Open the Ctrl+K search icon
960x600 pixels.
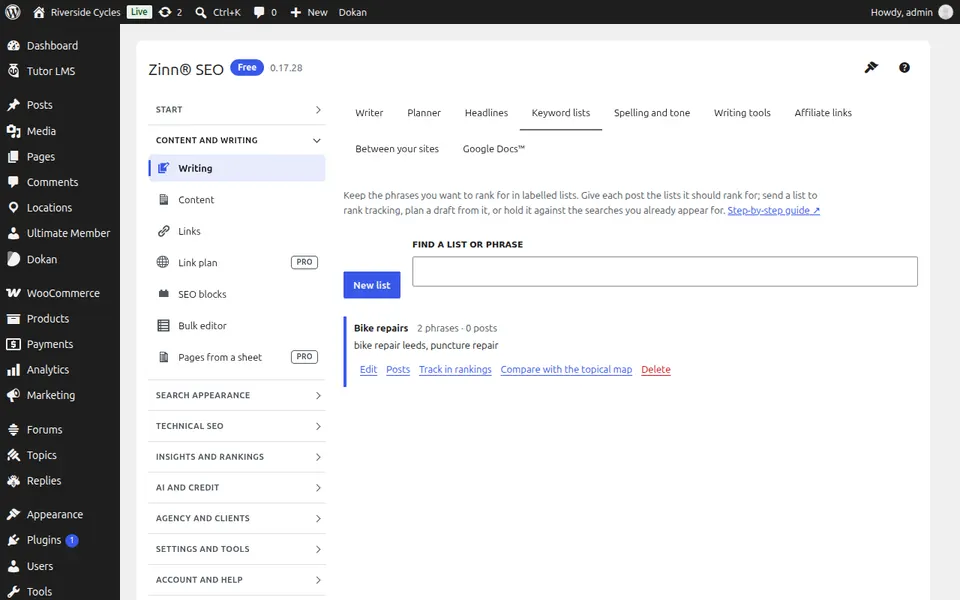click(x=201, y=12)
